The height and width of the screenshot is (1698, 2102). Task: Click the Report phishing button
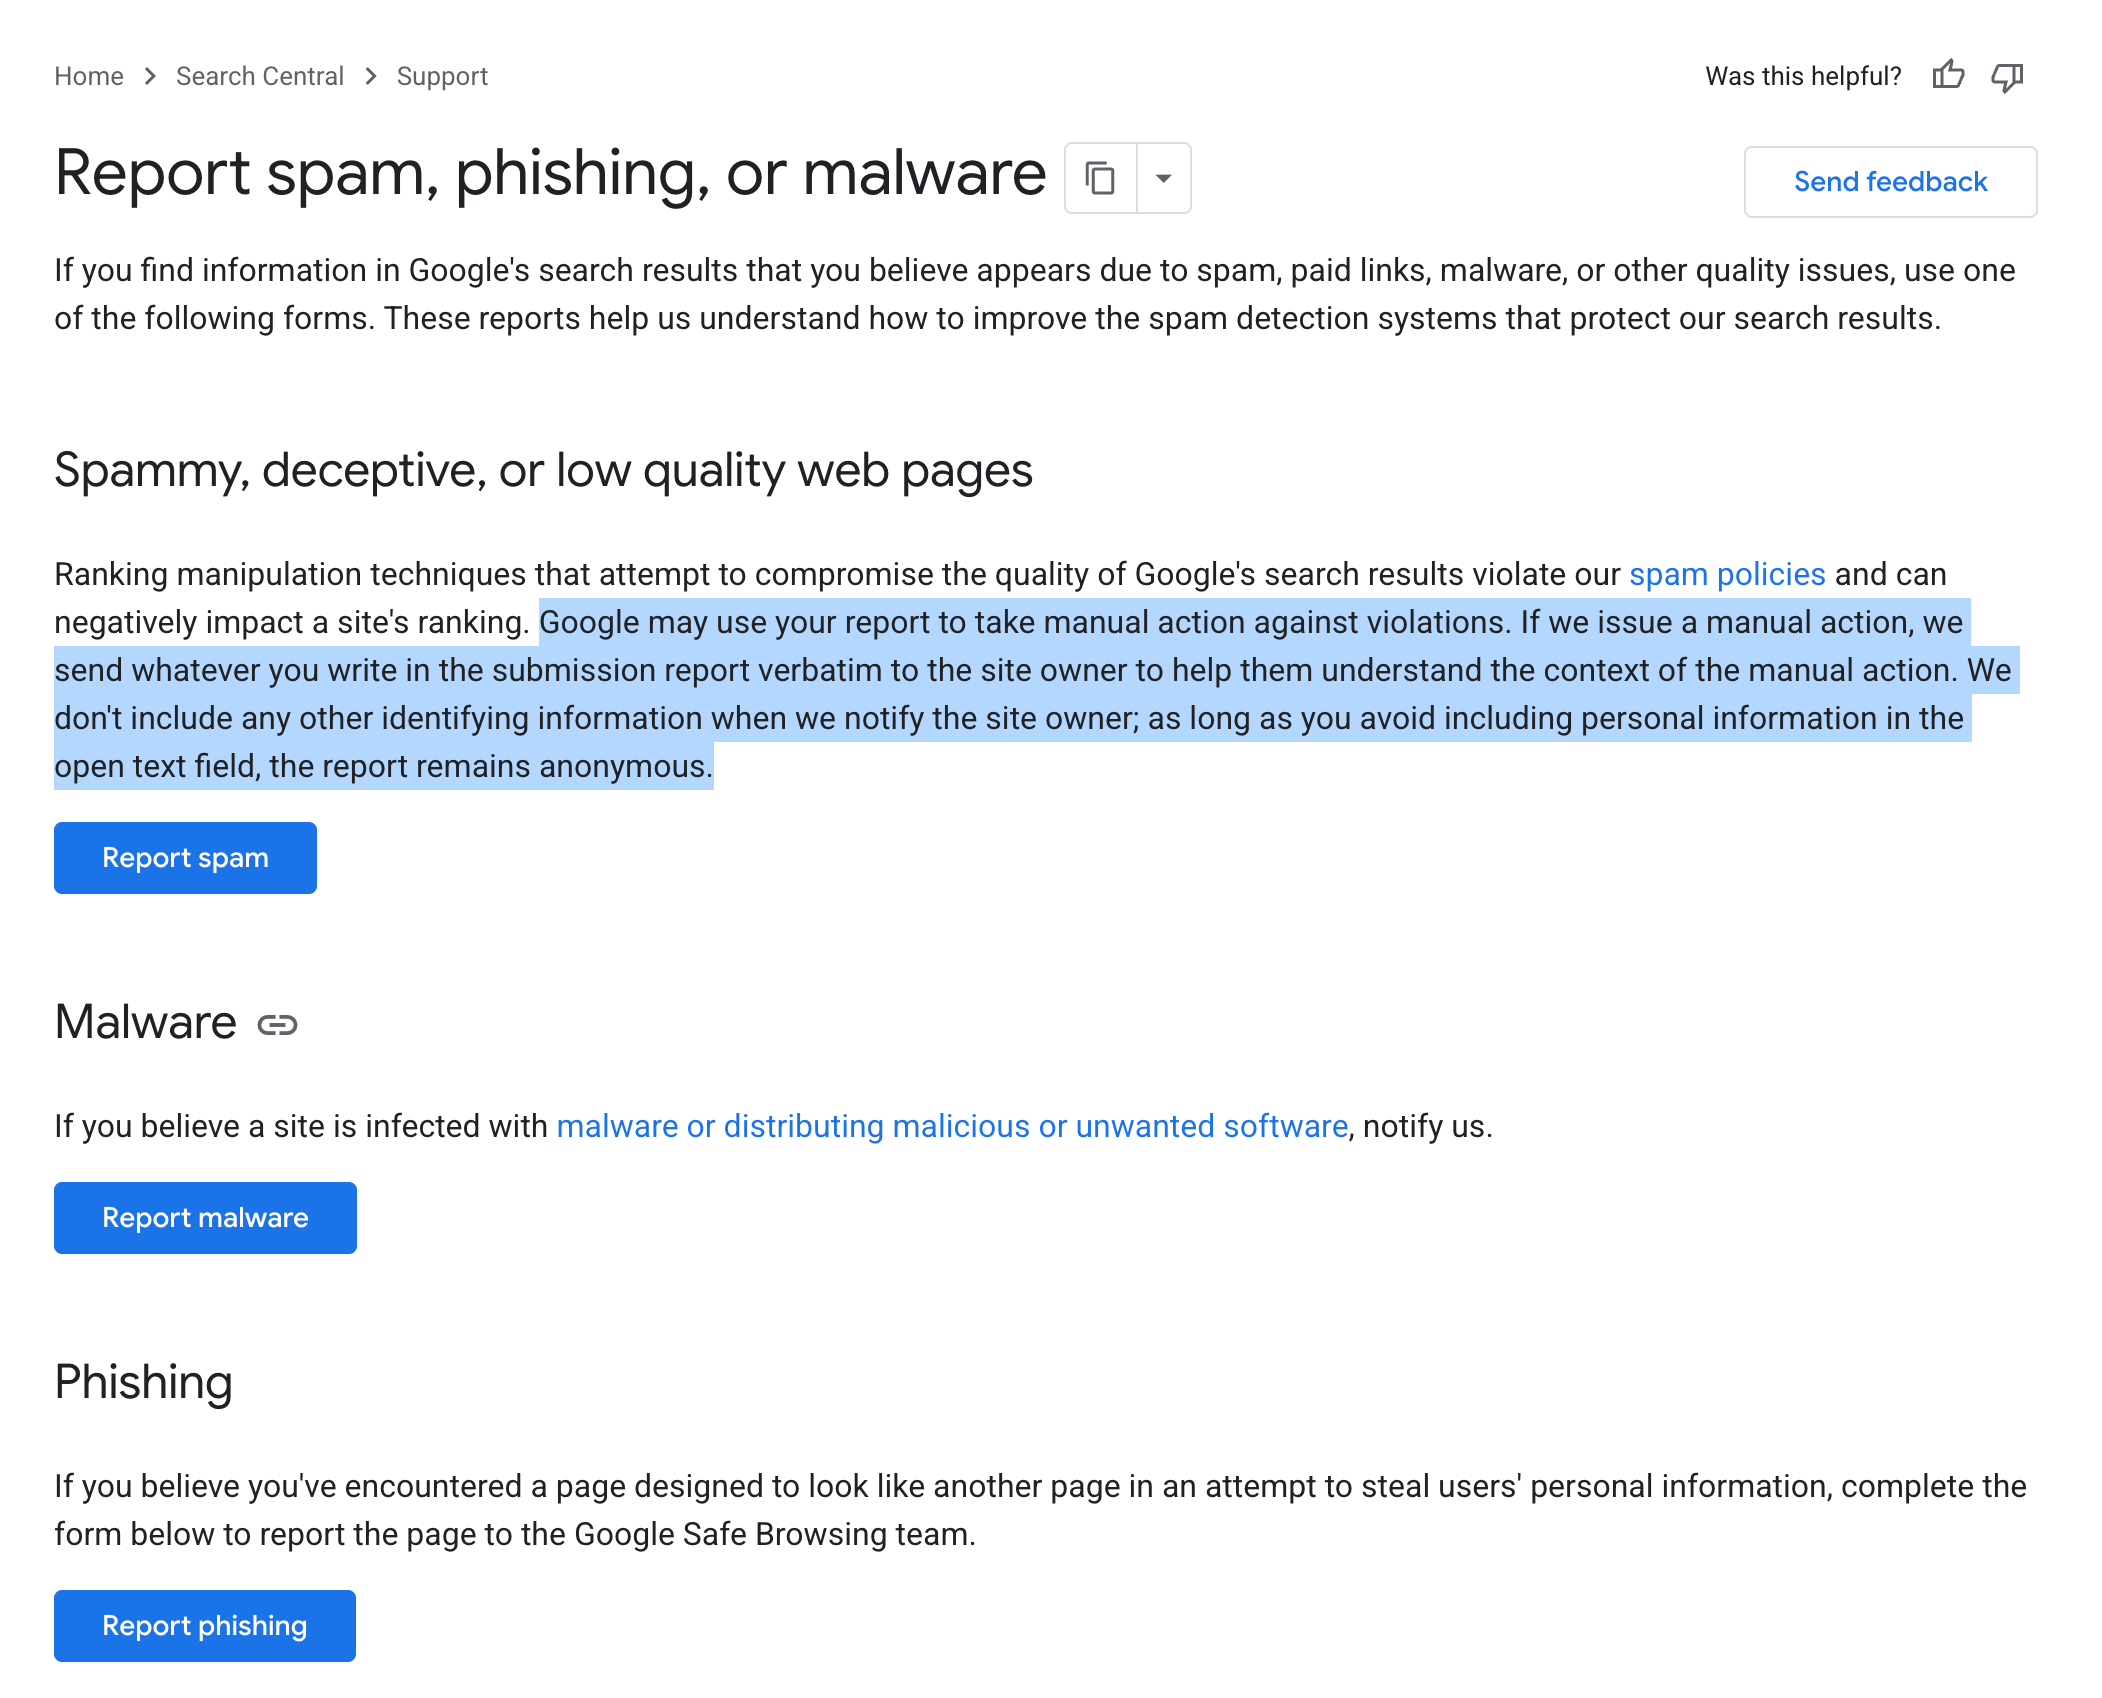click(x=204, y=1625)
